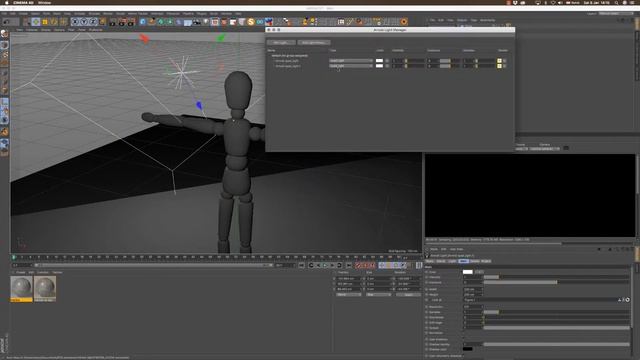
Task: Toggle the Y axis lock
Action: coord(84,22)
